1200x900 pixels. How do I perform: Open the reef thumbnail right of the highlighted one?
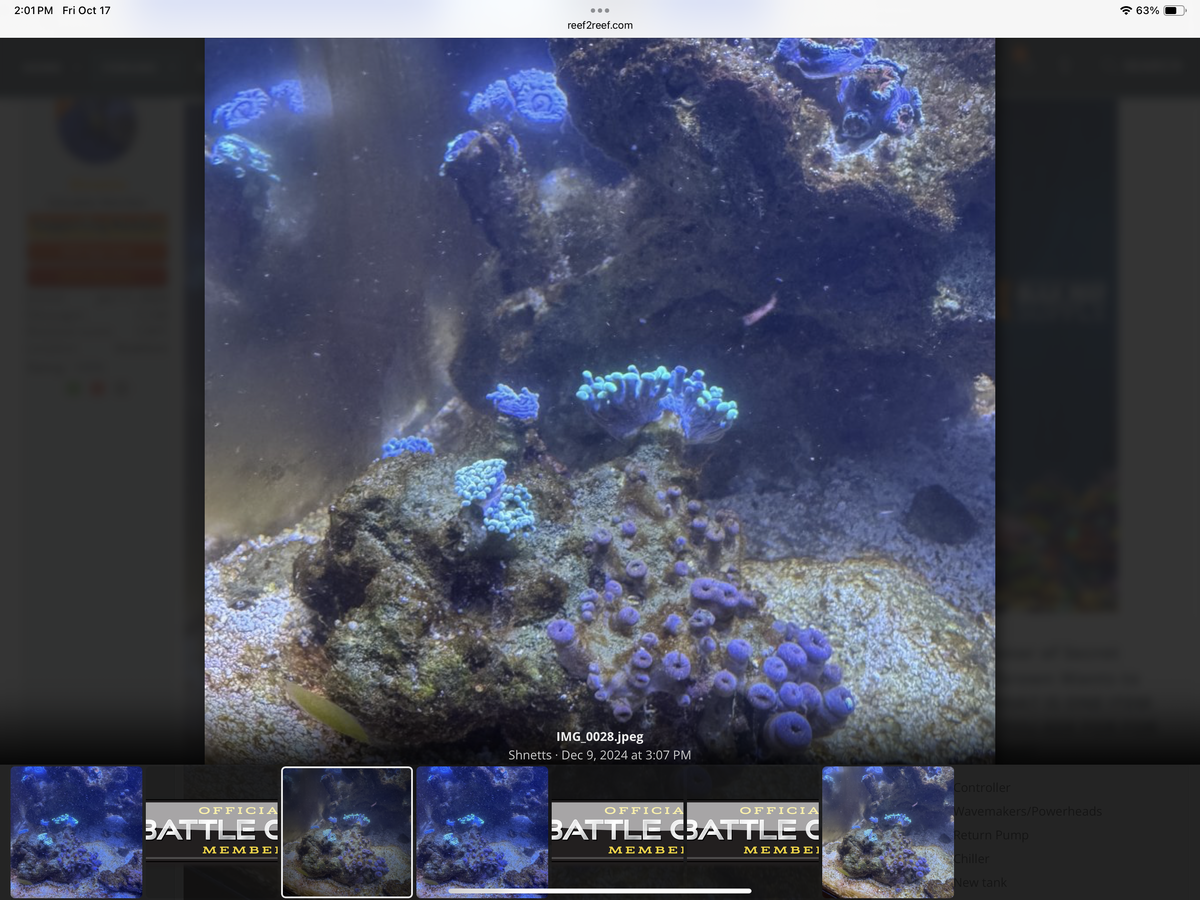pos(482,832)
